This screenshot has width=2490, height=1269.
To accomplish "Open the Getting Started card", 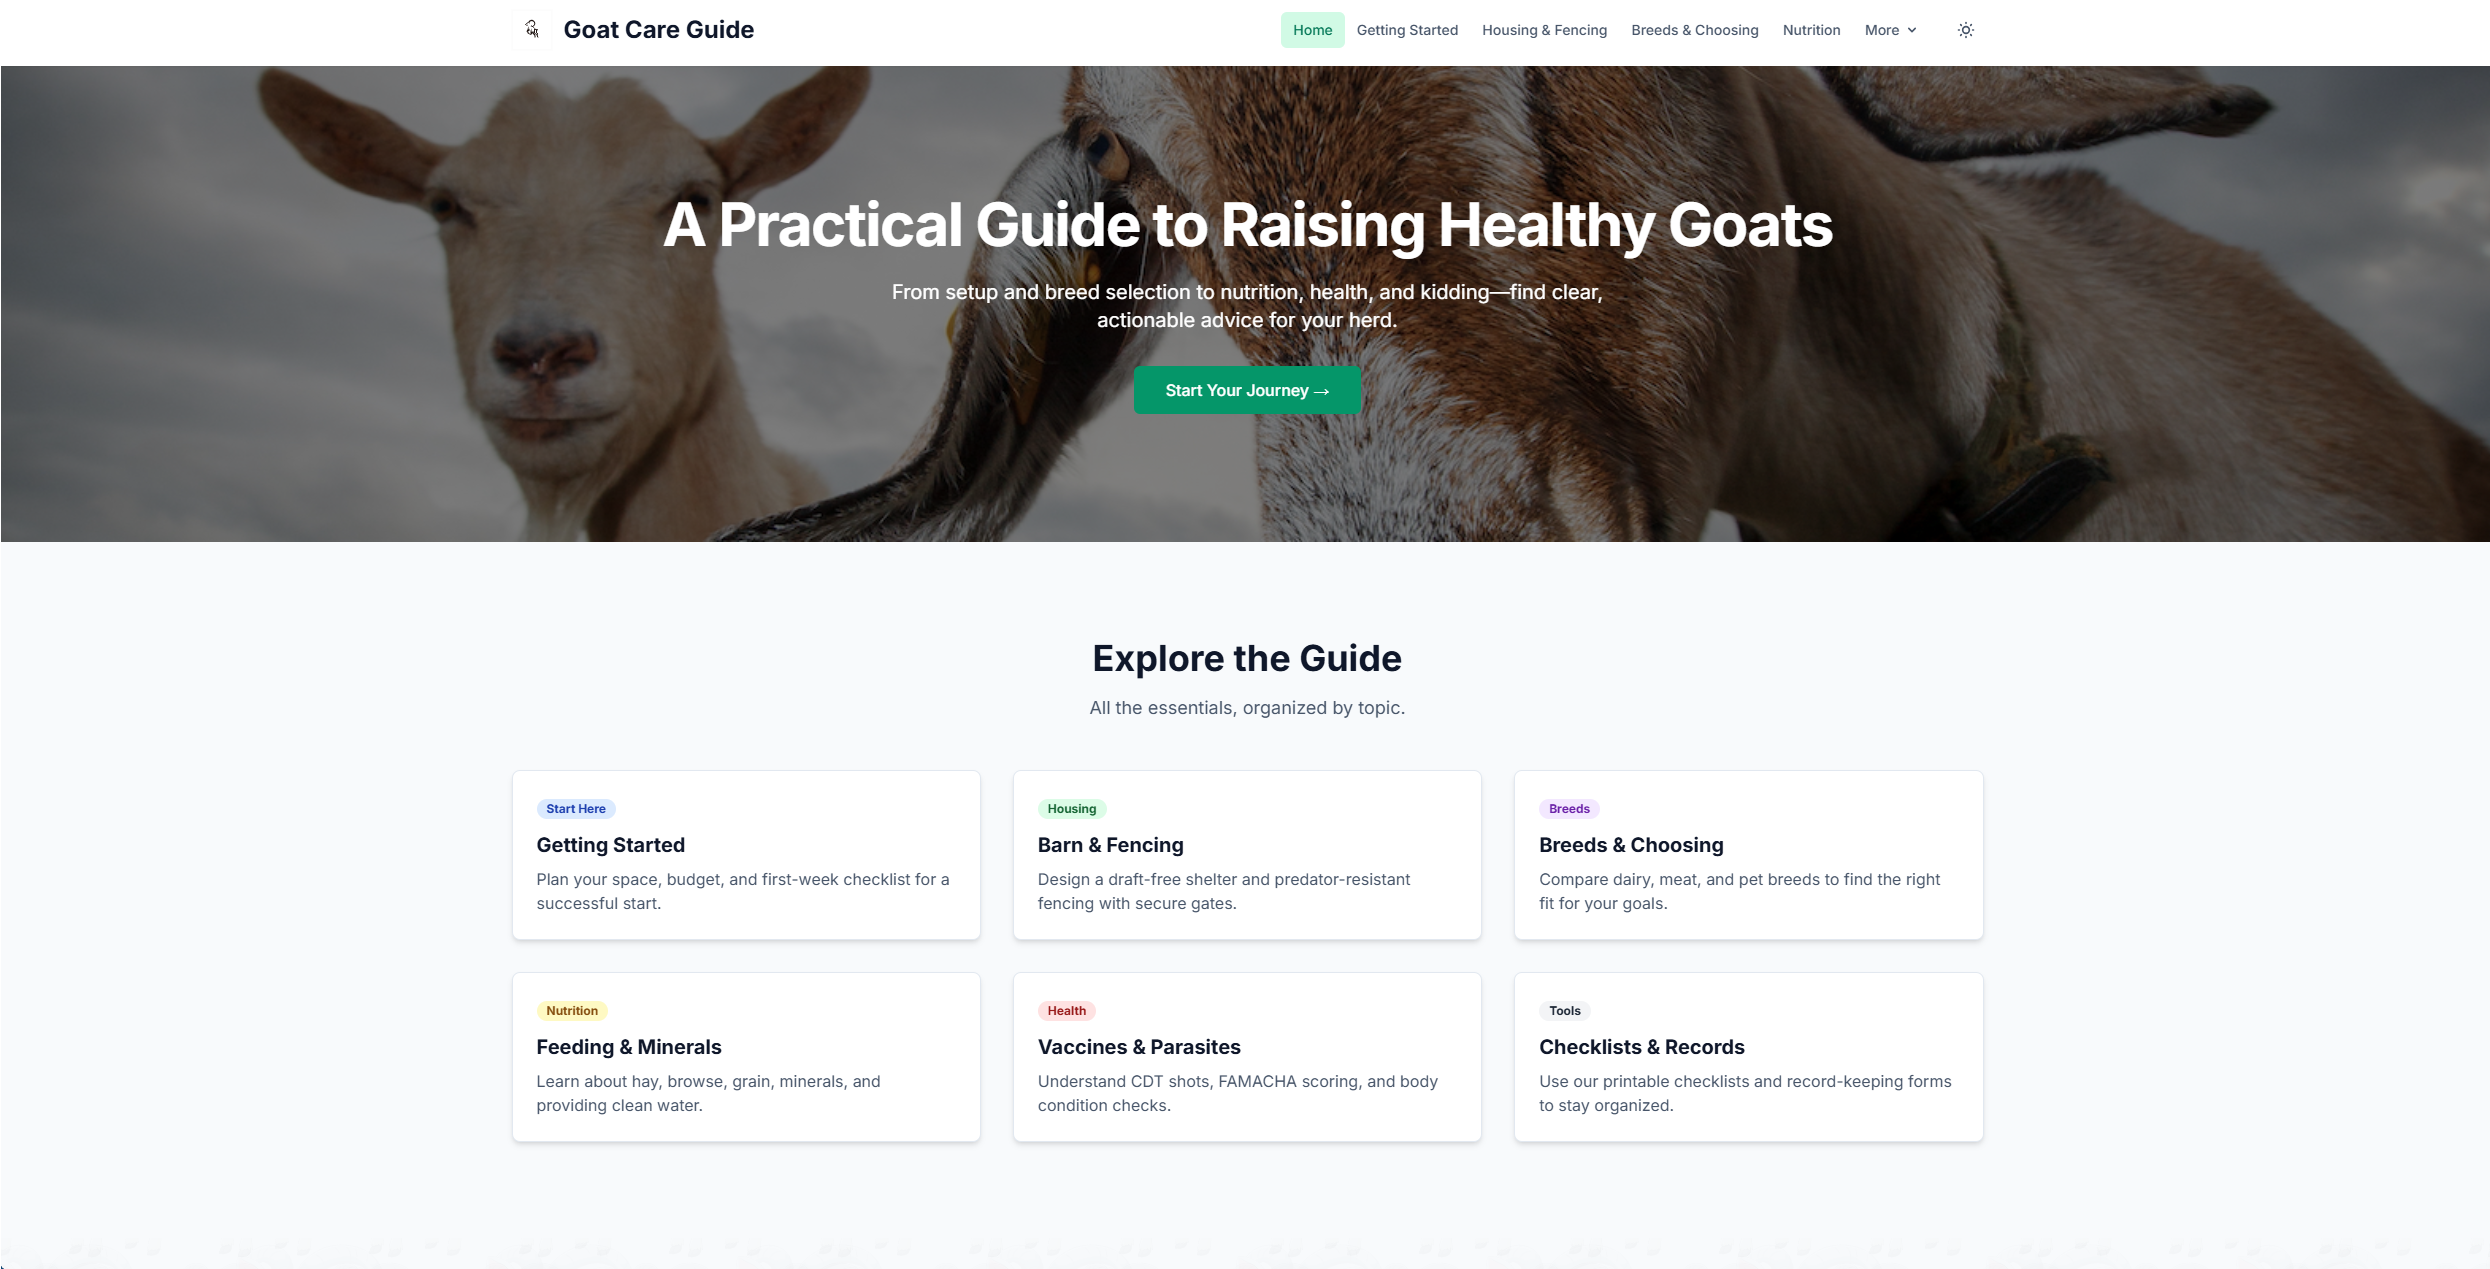I will 746,855.
